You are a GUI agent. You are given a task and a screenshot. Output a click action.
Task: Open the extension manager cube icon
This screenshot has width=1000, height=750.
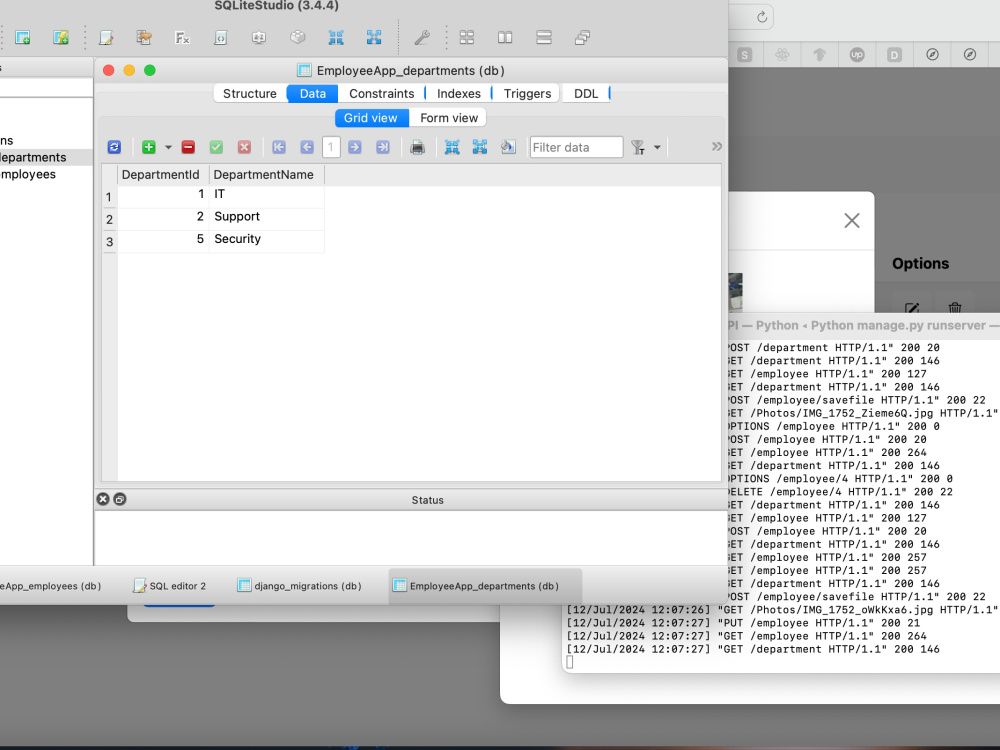(298, 38)
